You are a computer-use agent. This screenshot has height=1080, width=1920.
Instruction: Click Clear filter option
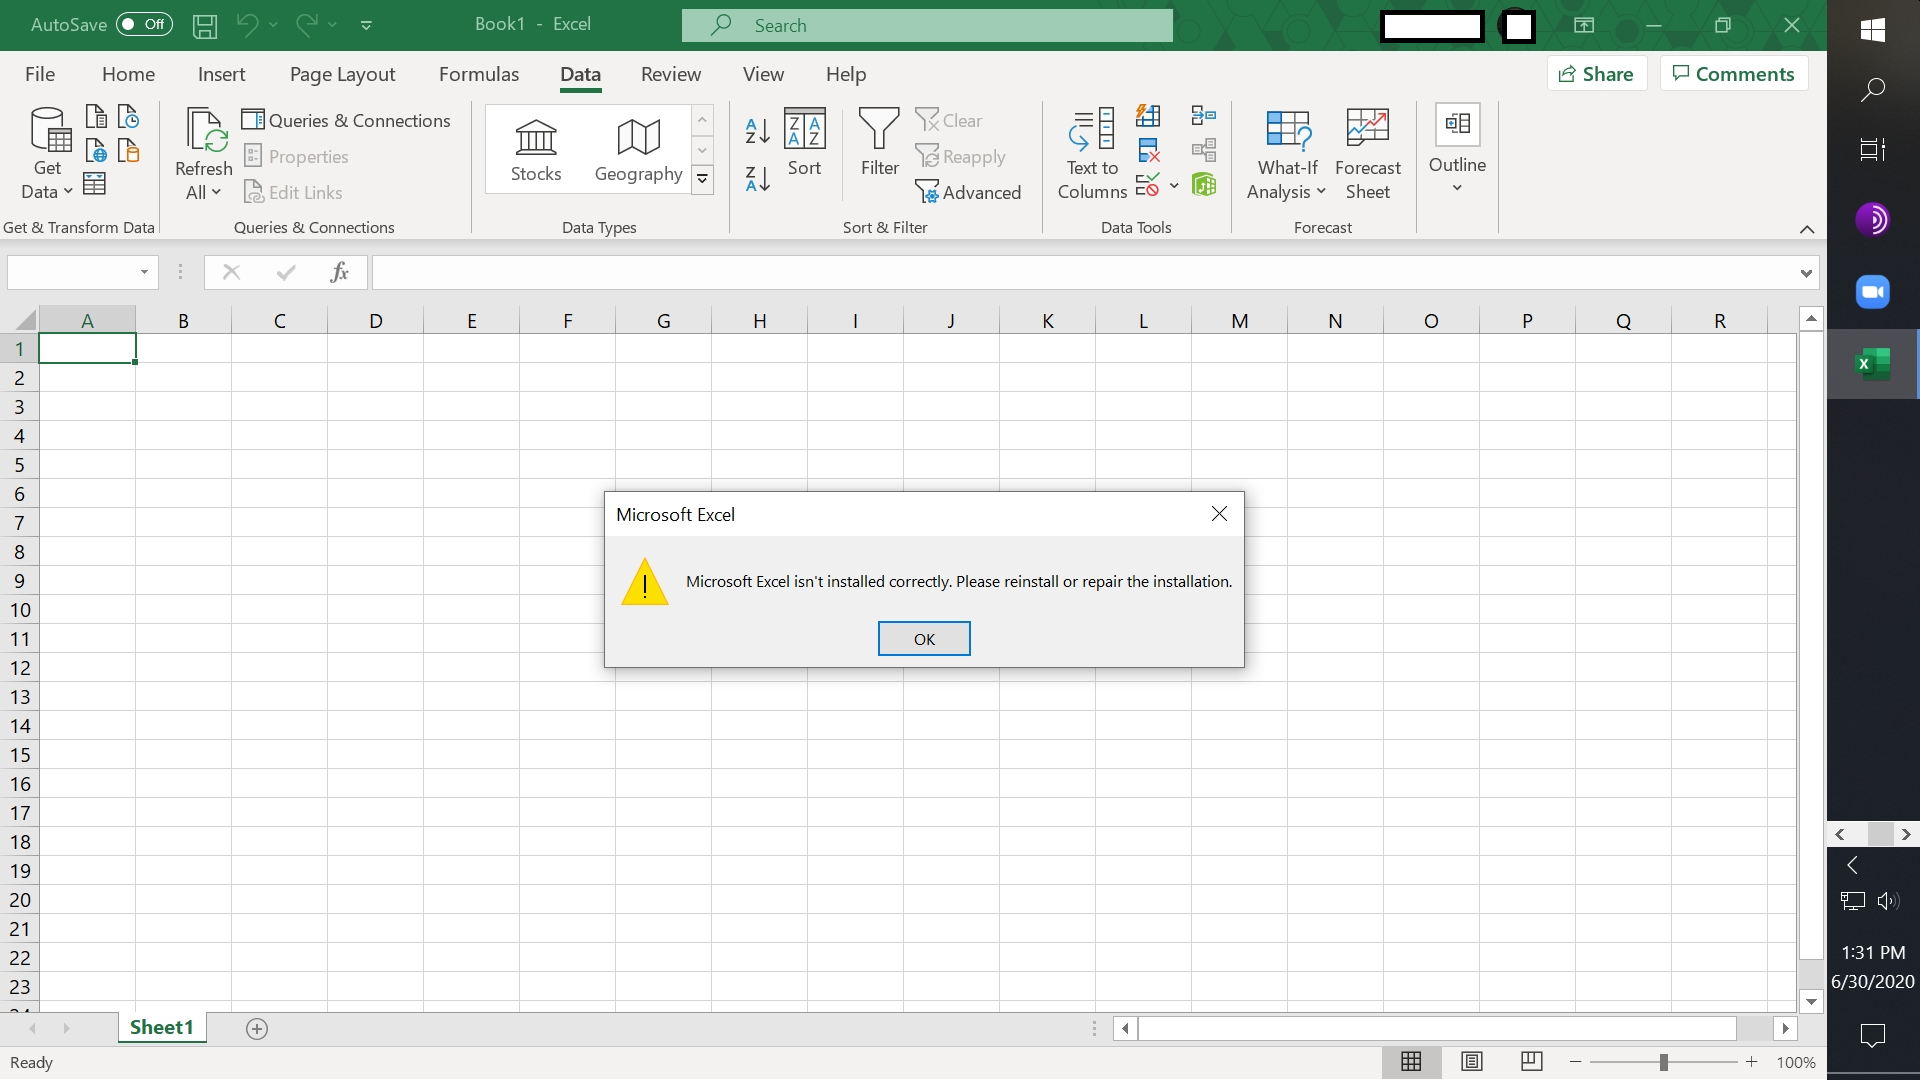click(x=949, y=120)
